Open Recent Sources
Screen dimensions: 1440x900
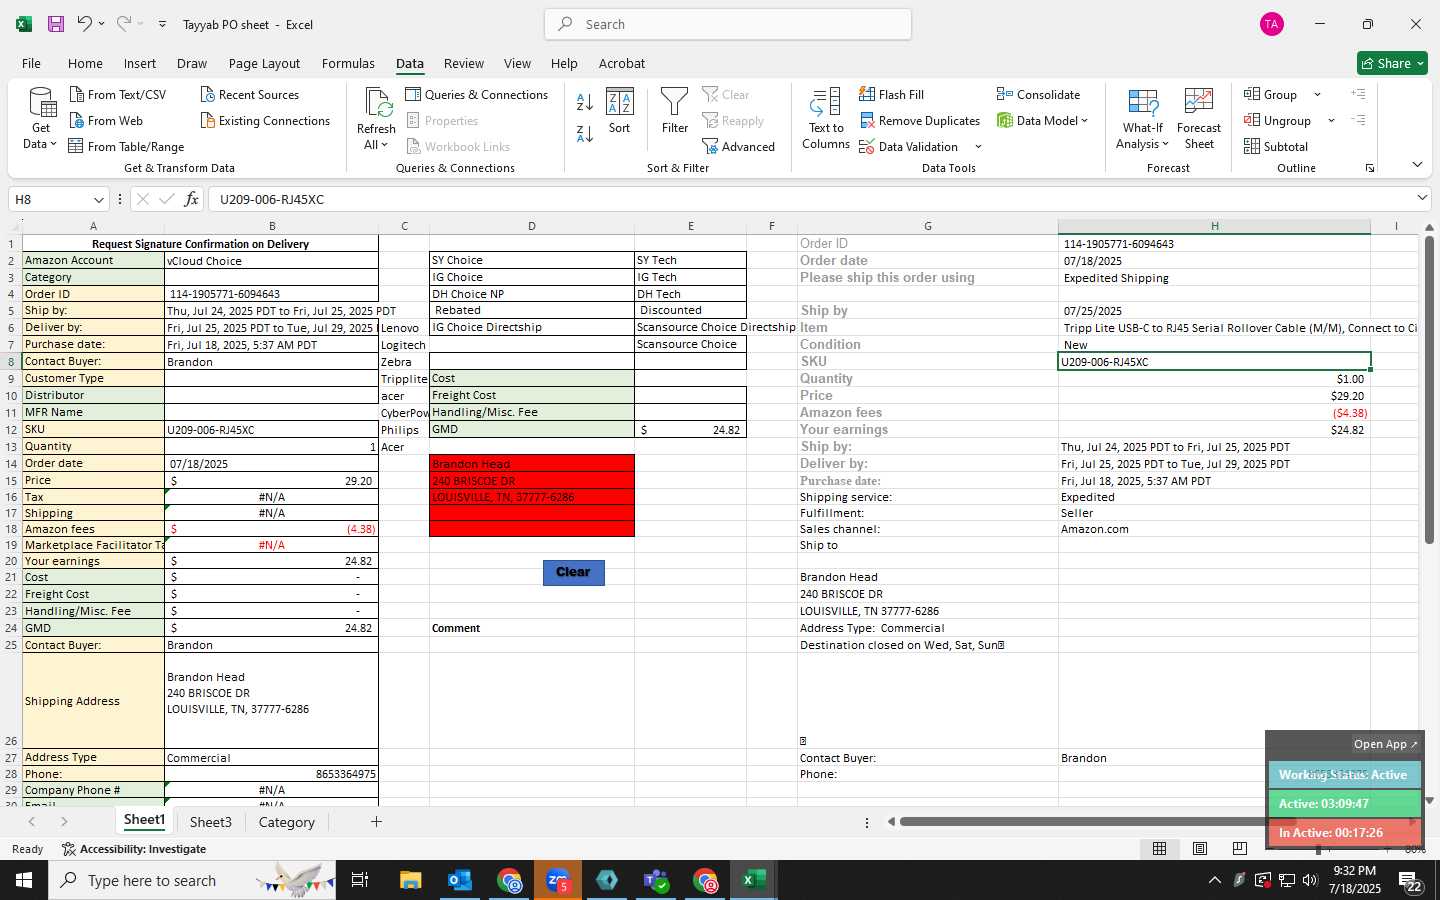pyautogui.click(x=250, y=95)
